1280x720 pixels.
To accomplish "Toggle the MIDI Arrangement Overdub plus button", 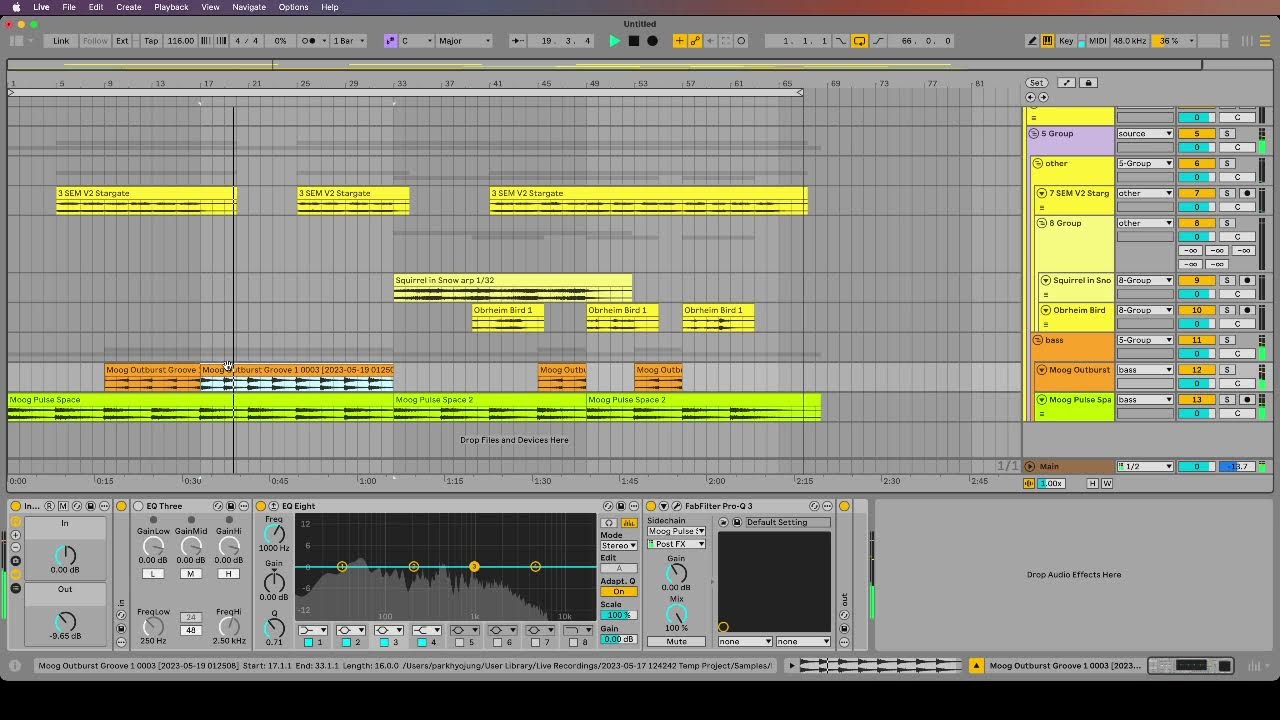I will click(680, 41).
